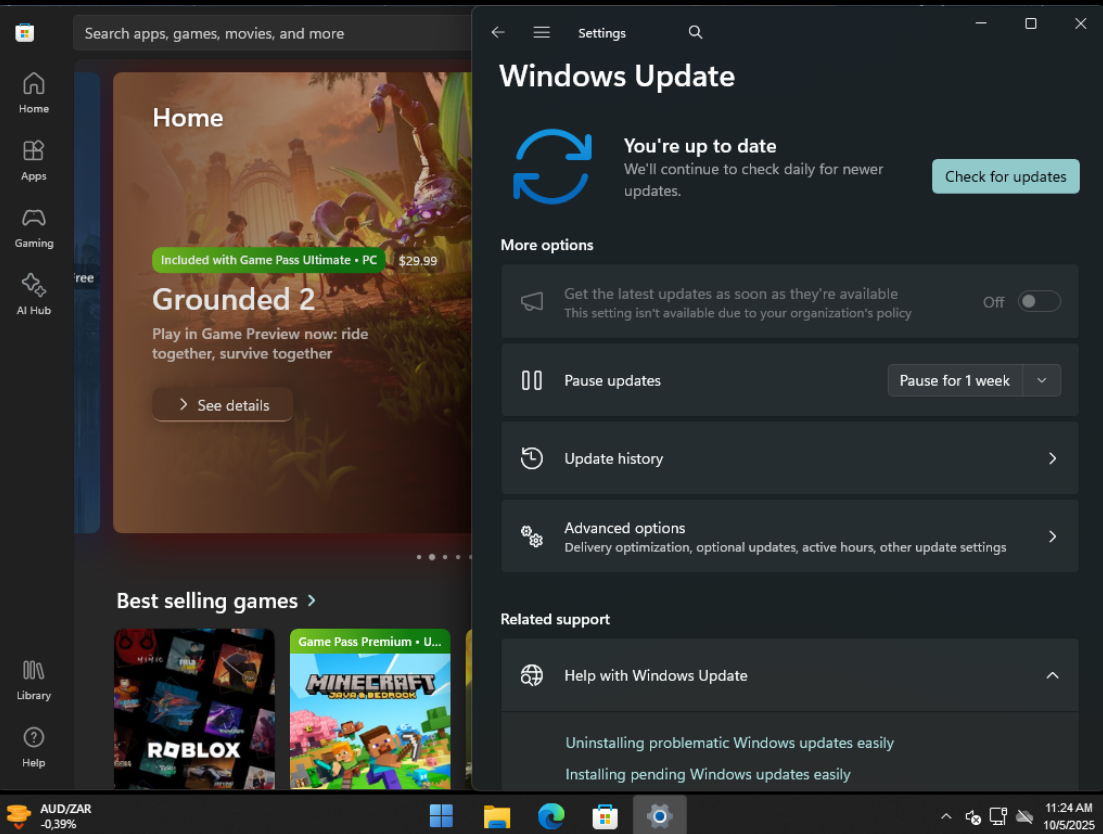The image size is (1103, 834).
Task: Open Apps section in Microsoft Store
Action: tap(34, 160)
